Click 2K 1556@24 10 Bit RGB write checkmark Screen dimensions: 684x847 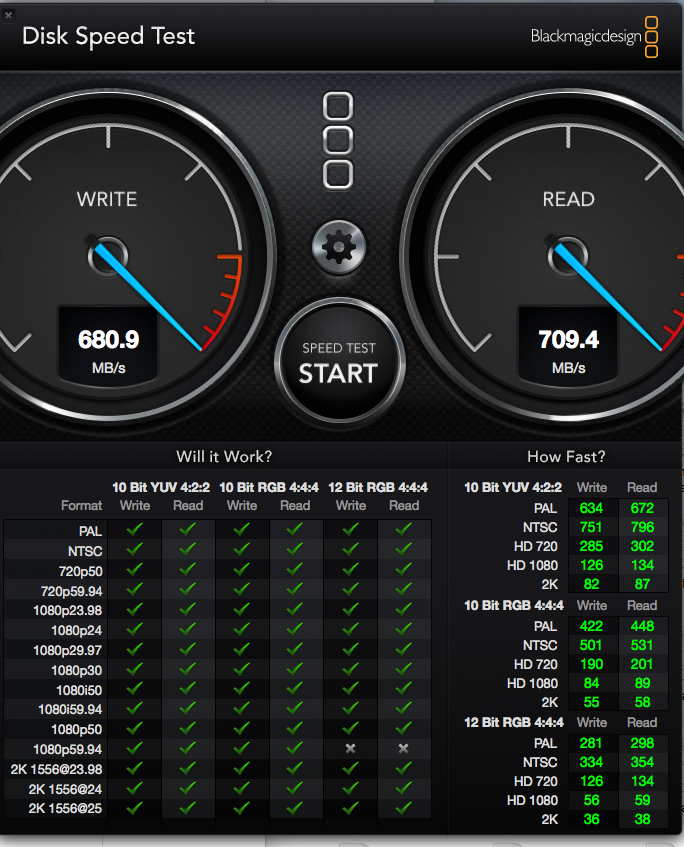pyautogui.click(x=242, y=788)
